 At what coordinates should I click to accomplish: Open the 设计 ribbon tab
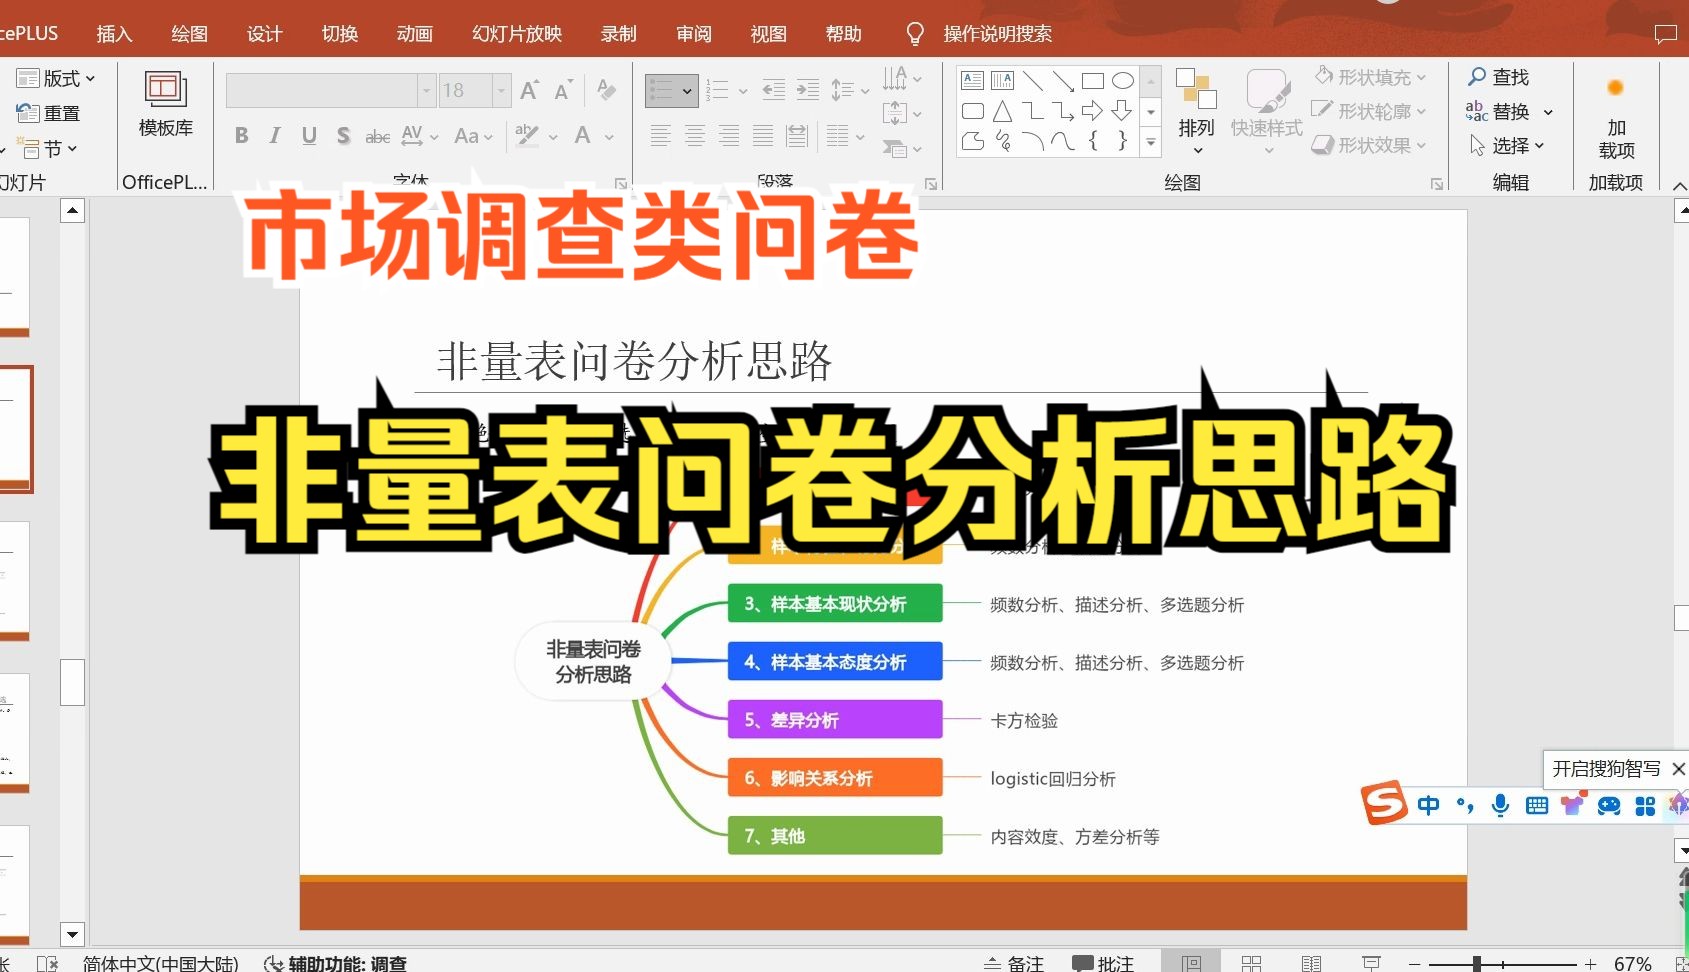(x=264, y=33)
